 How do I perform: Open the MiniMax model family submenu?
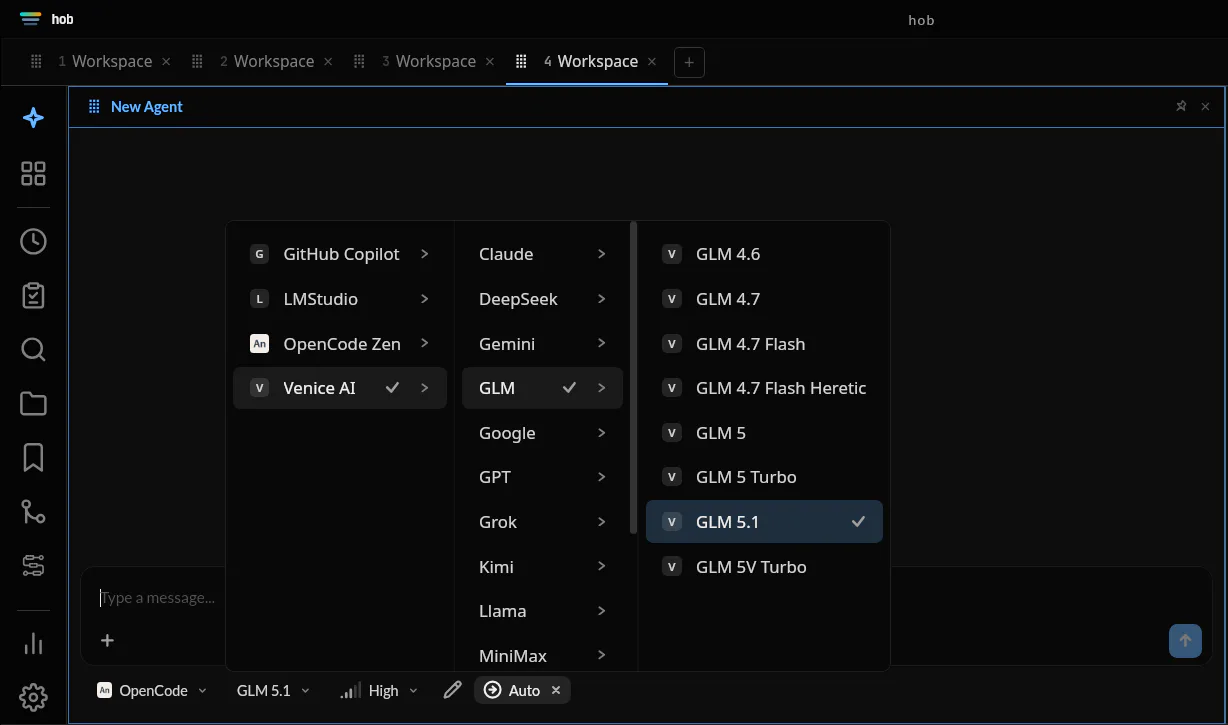pyautogui.click(x=542, y=656)
